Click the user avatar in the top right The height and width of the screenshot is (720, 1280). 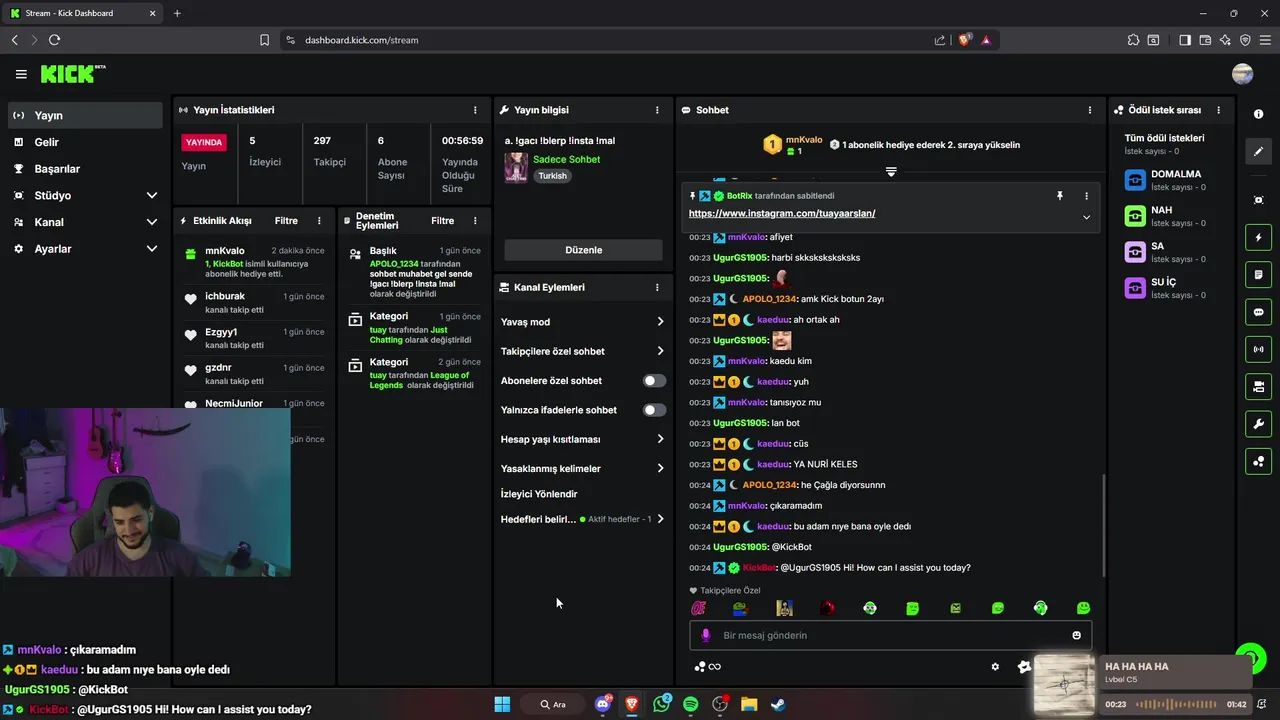coord(1243,74)
